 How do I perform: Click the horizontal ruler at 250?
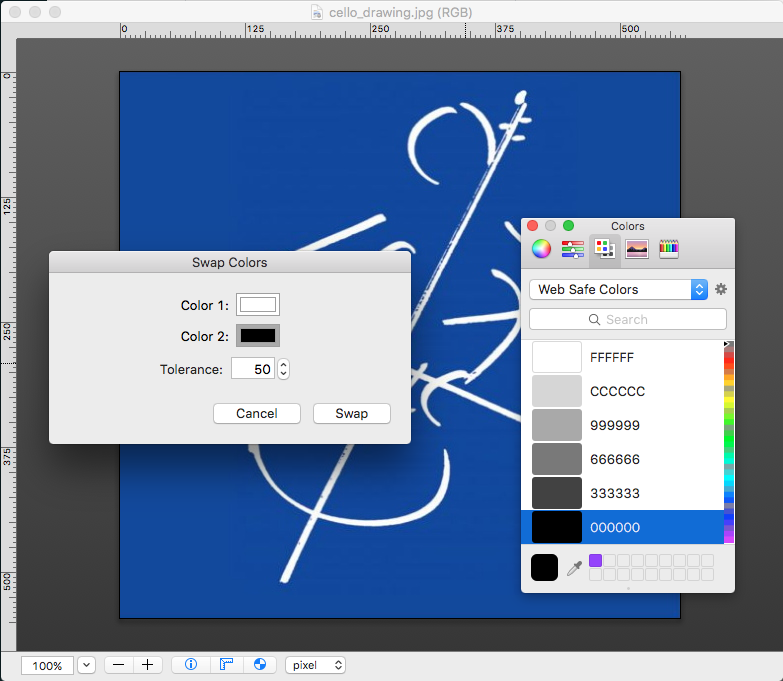(380, 29)
